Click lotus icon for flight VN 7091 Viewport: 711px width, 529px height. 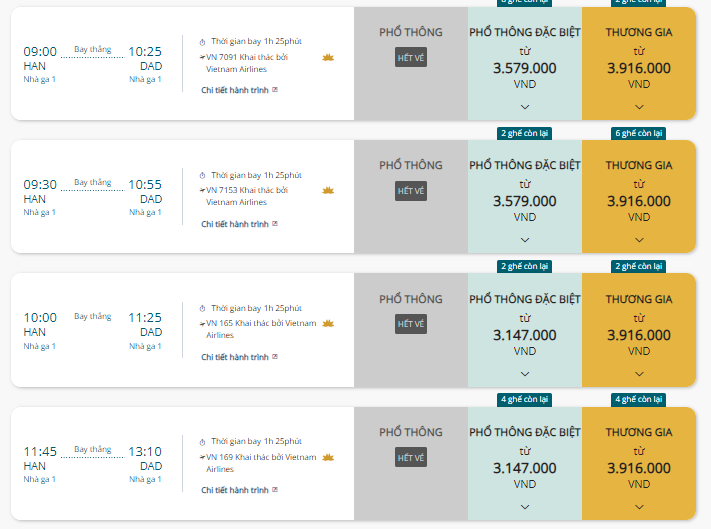pos(328,58)
